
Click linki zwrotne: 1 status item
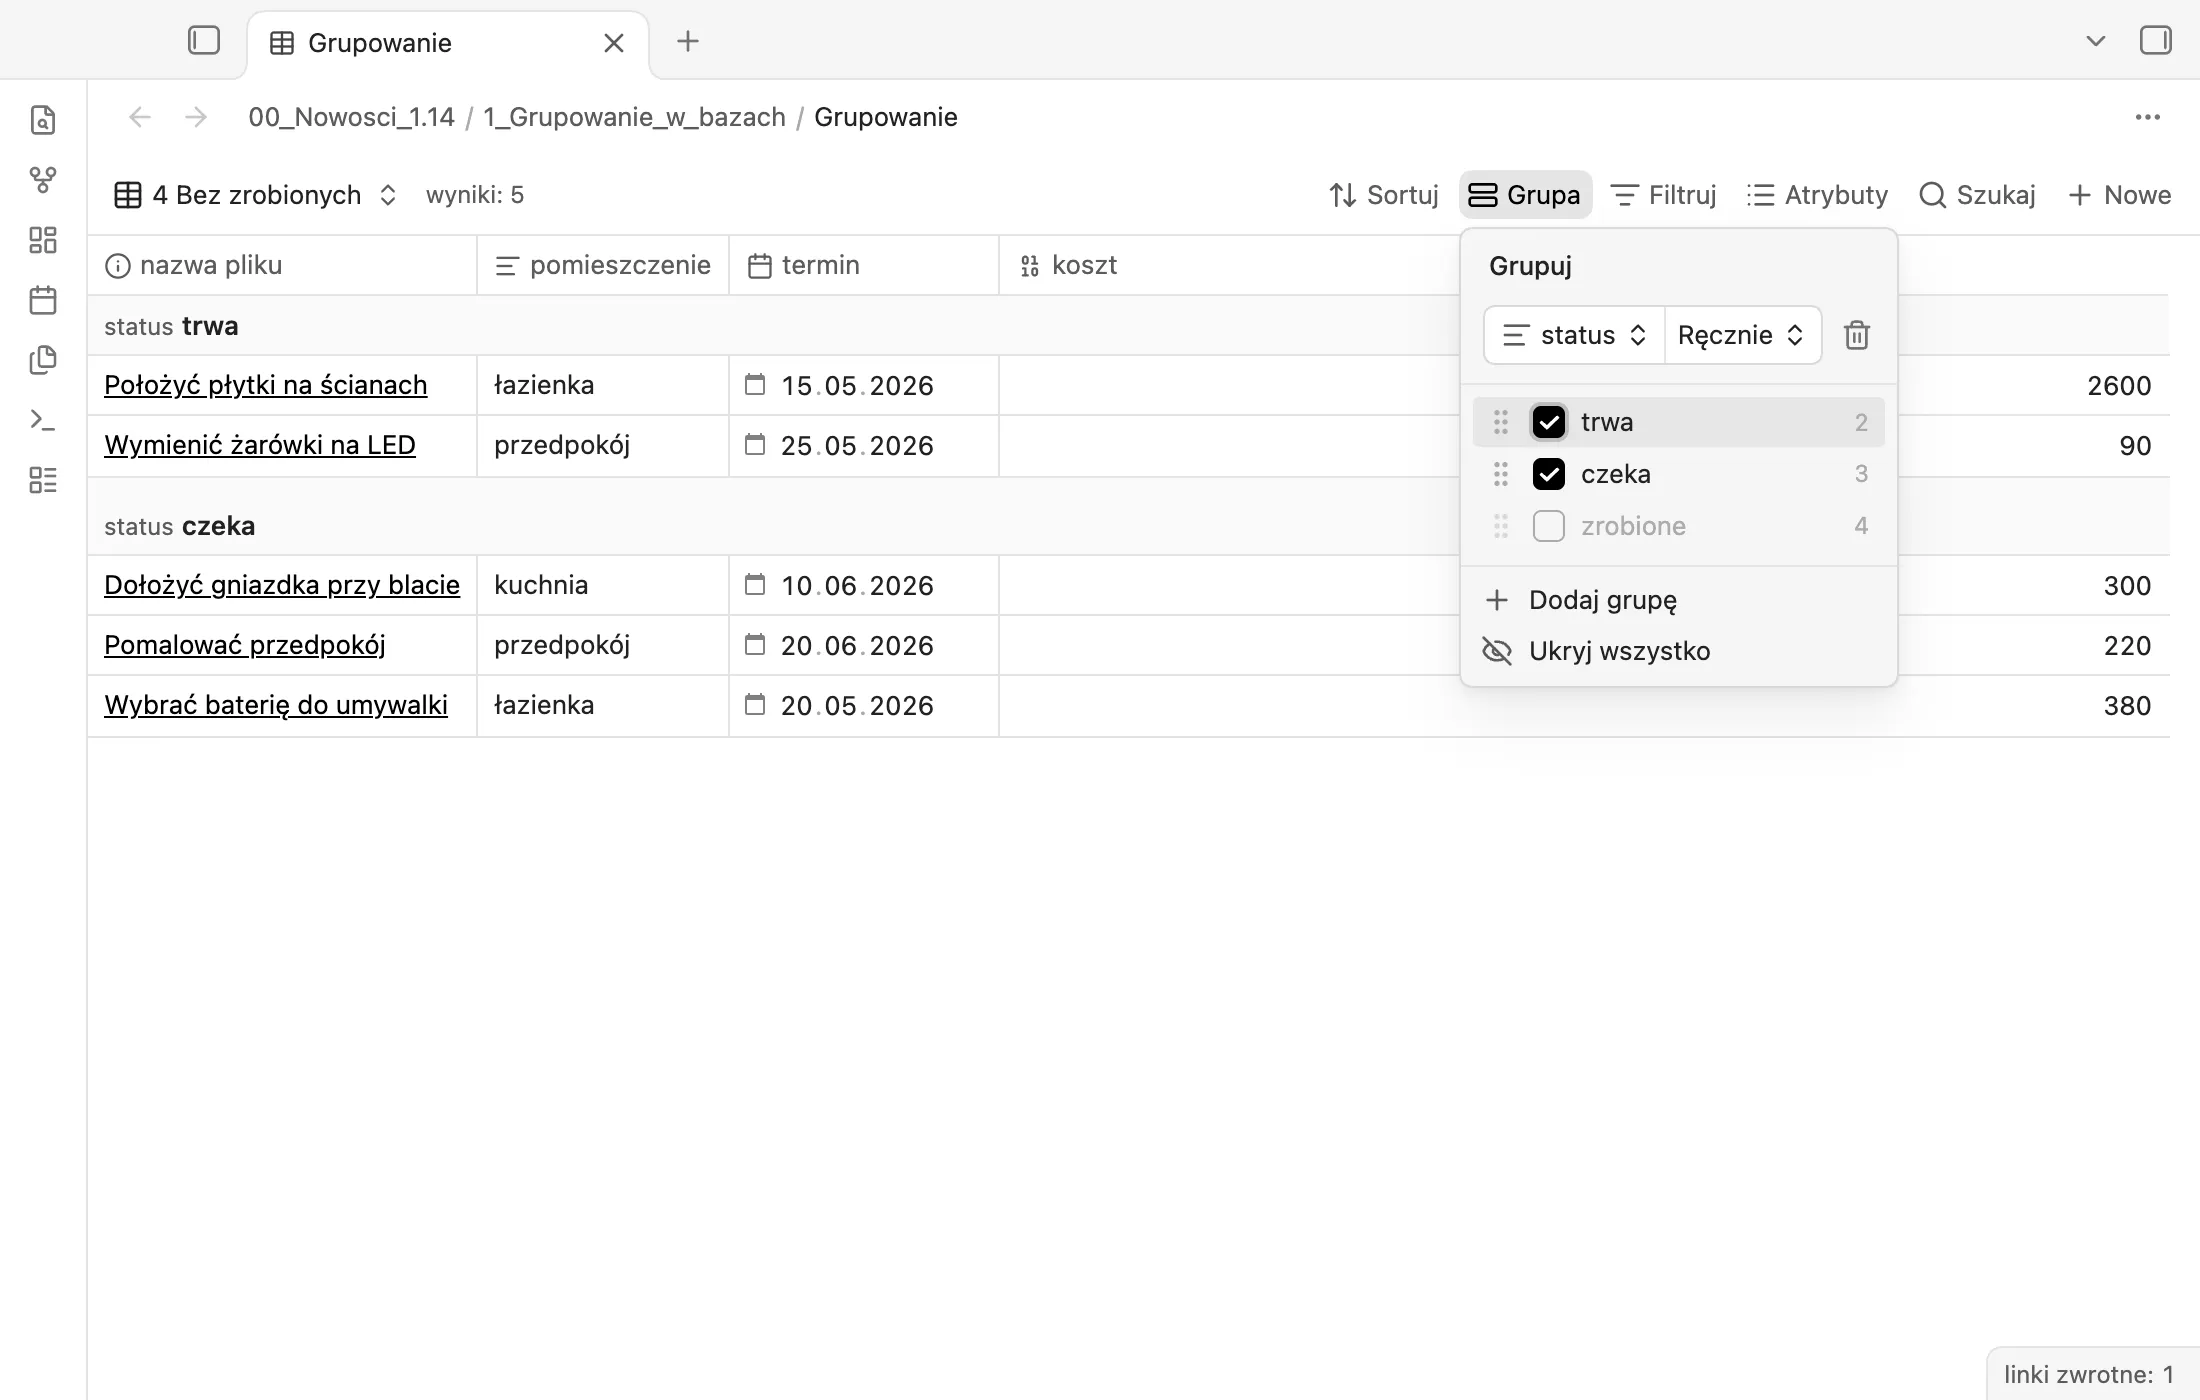(x=2089, y=1375)
